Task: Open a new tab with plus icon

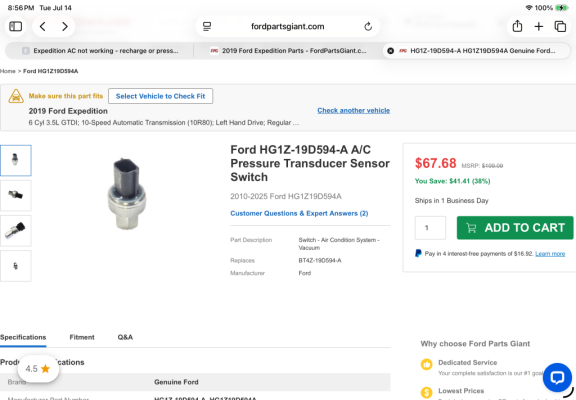Action: [539, 26]
